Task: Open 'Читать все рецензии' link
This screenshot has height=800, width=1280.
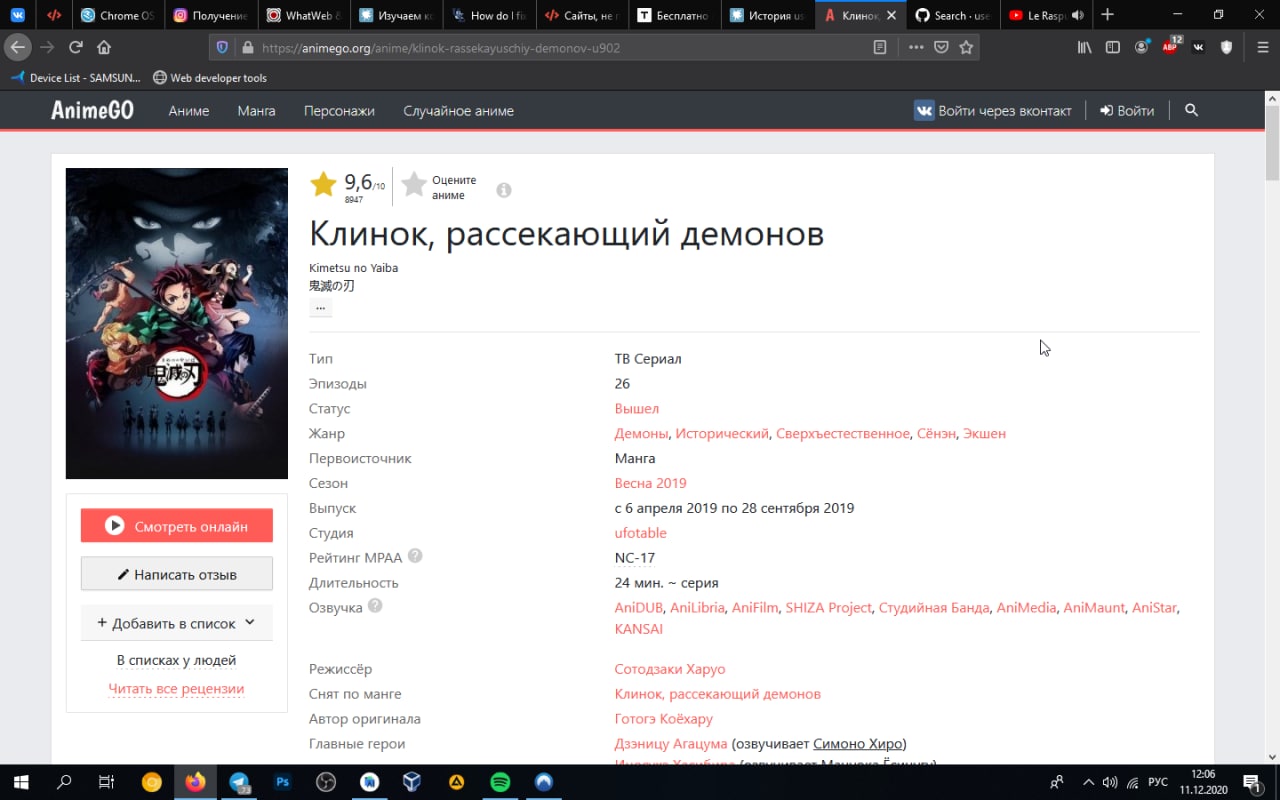Action: (176, 689)
